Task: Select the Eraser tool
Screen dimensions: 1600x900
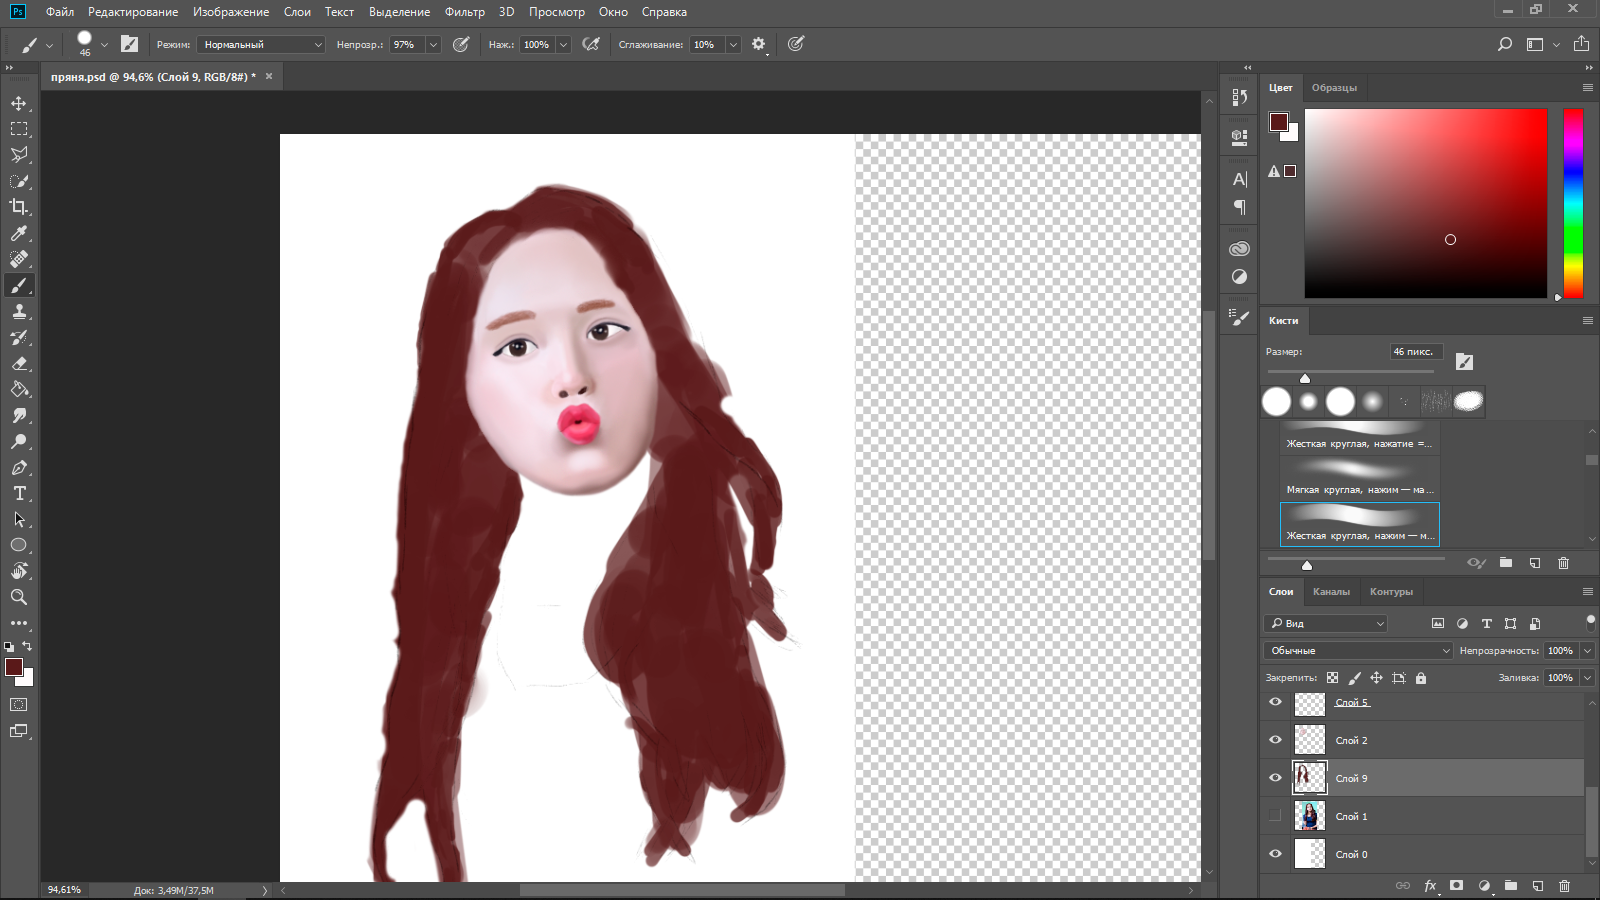Action: click(x=19, y=364)
